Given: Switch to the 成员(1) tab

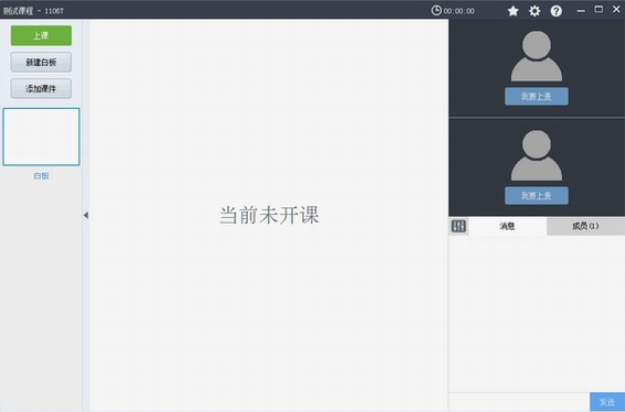Looking at the screenshot, I should 585,226.
